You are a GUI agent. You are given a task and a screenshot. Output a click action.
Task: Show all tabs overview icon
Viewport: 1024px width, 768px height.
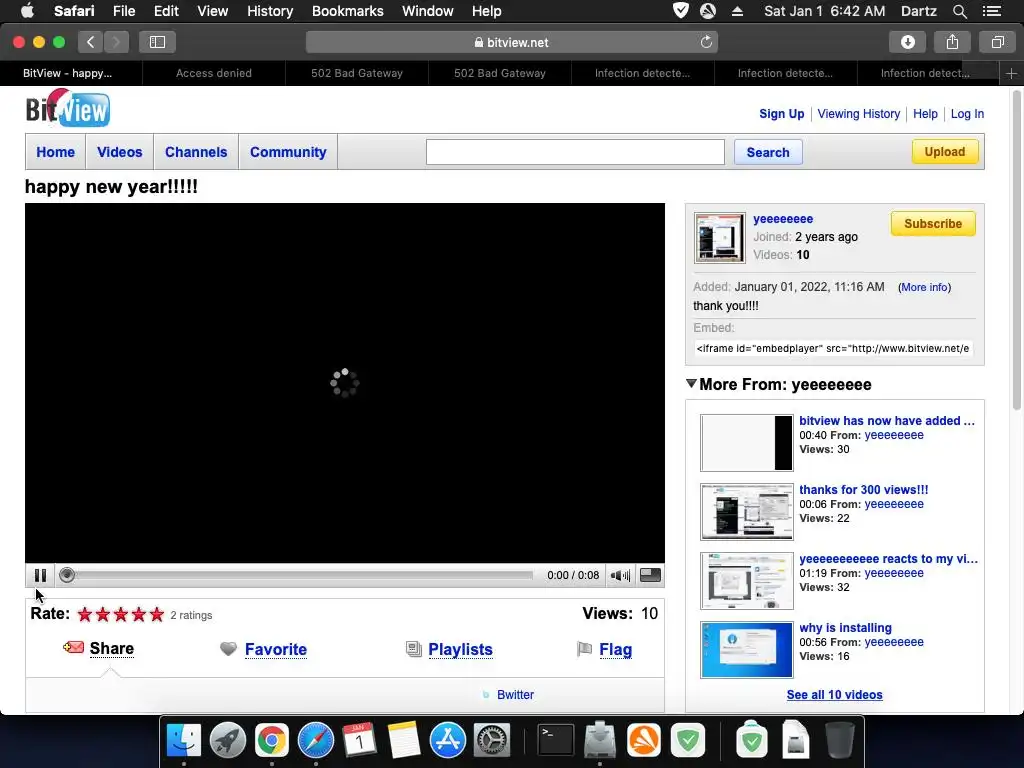tap(997, 42)
